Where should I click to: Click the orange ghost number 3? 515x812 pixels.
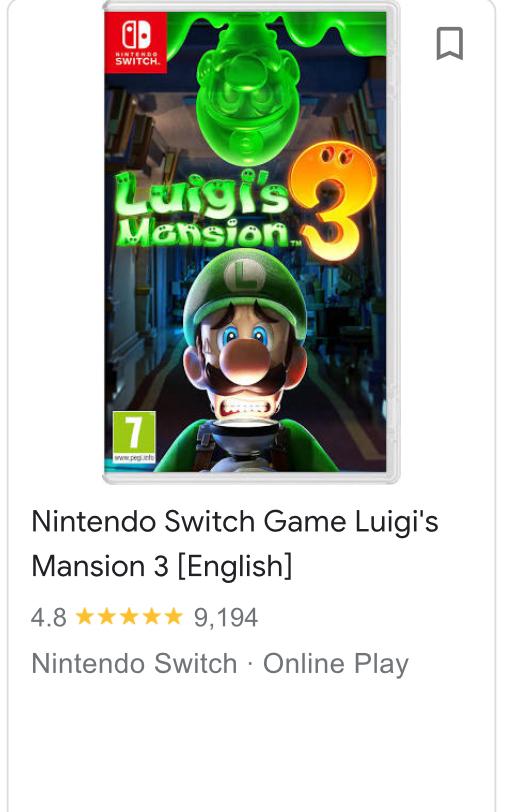tap(334, 201)
